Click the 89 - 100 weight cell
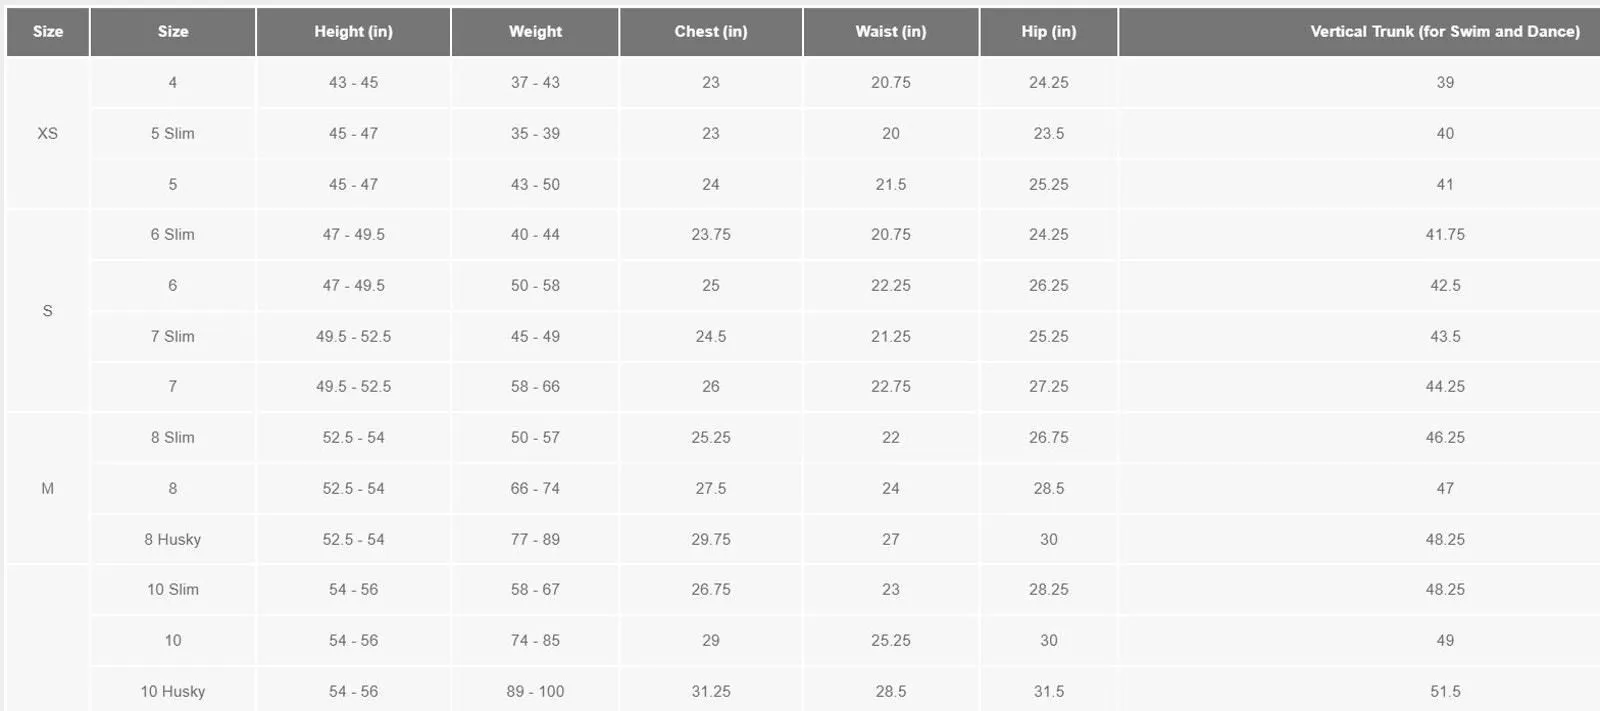Viewport: 1600px width, 711px height. [535, 691]
